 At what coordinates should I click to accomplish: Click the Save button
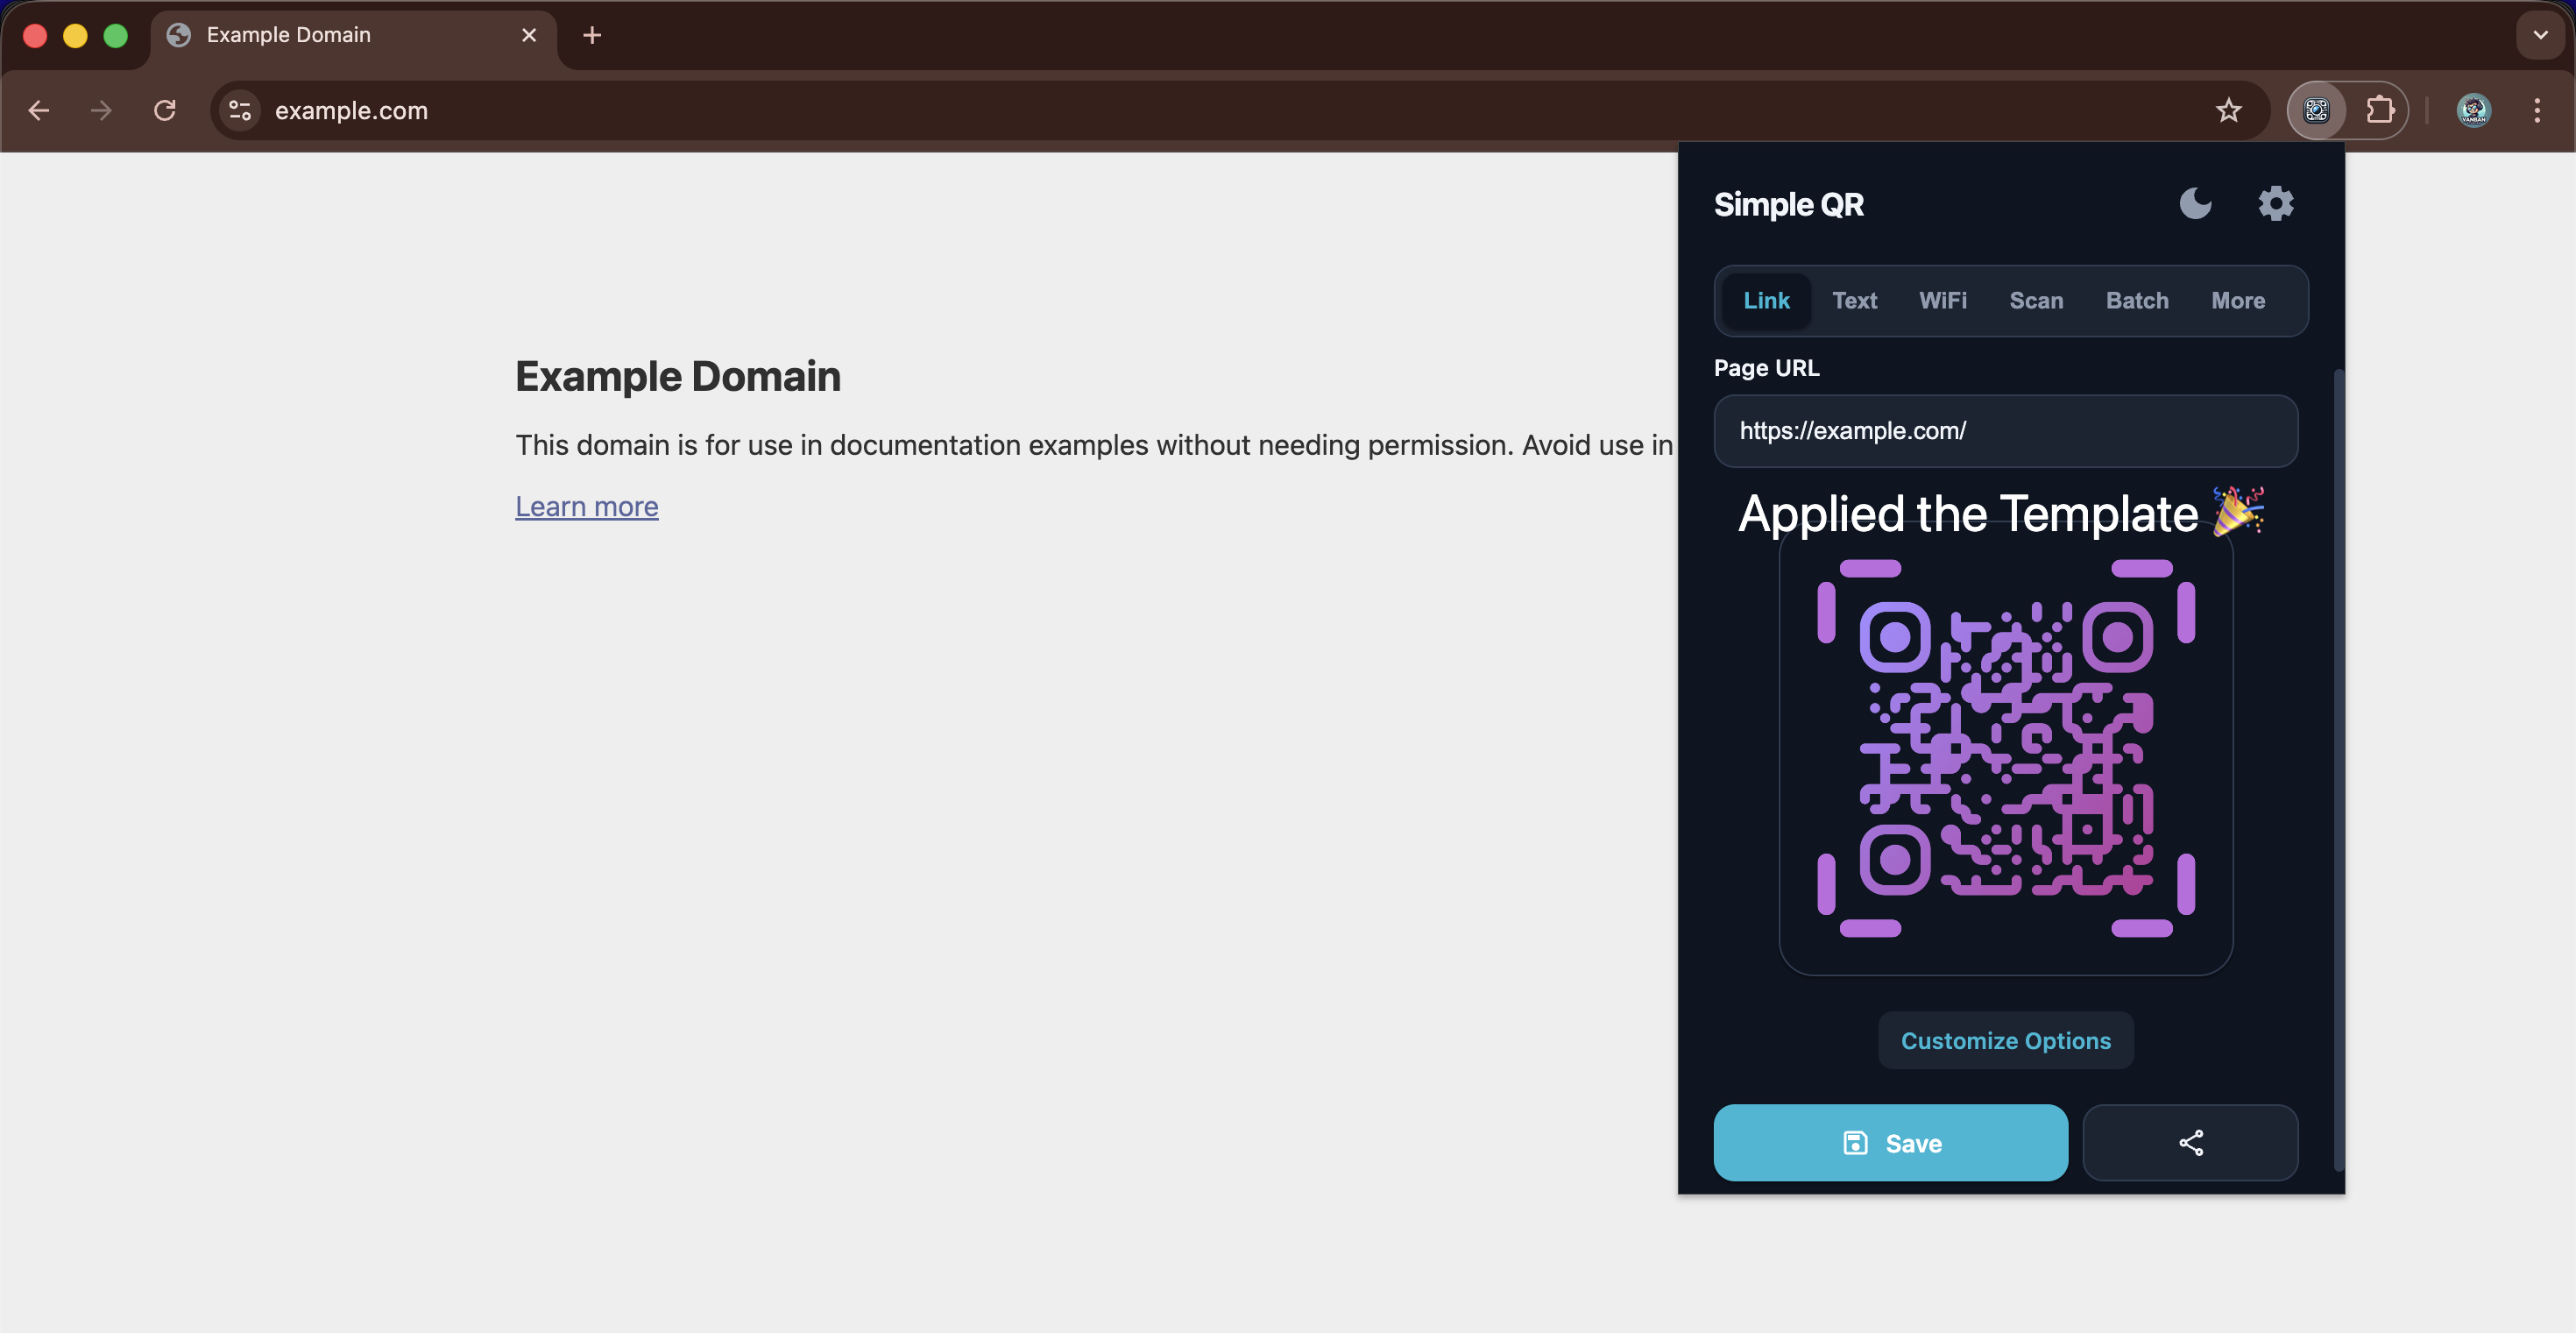(1890, 1142)
